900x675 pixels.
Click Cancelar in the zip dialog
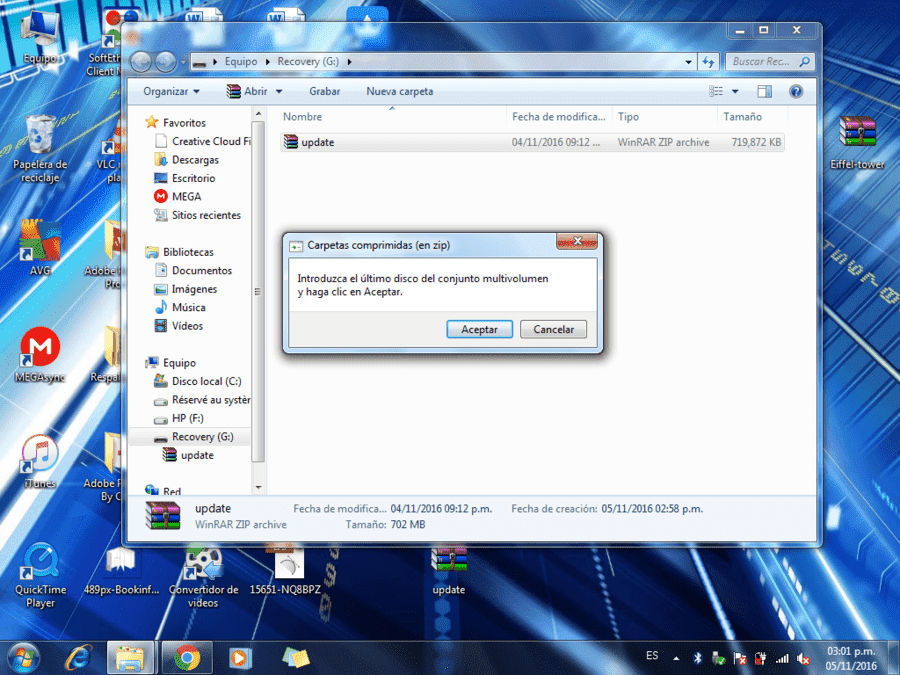[x=553, y=329]
